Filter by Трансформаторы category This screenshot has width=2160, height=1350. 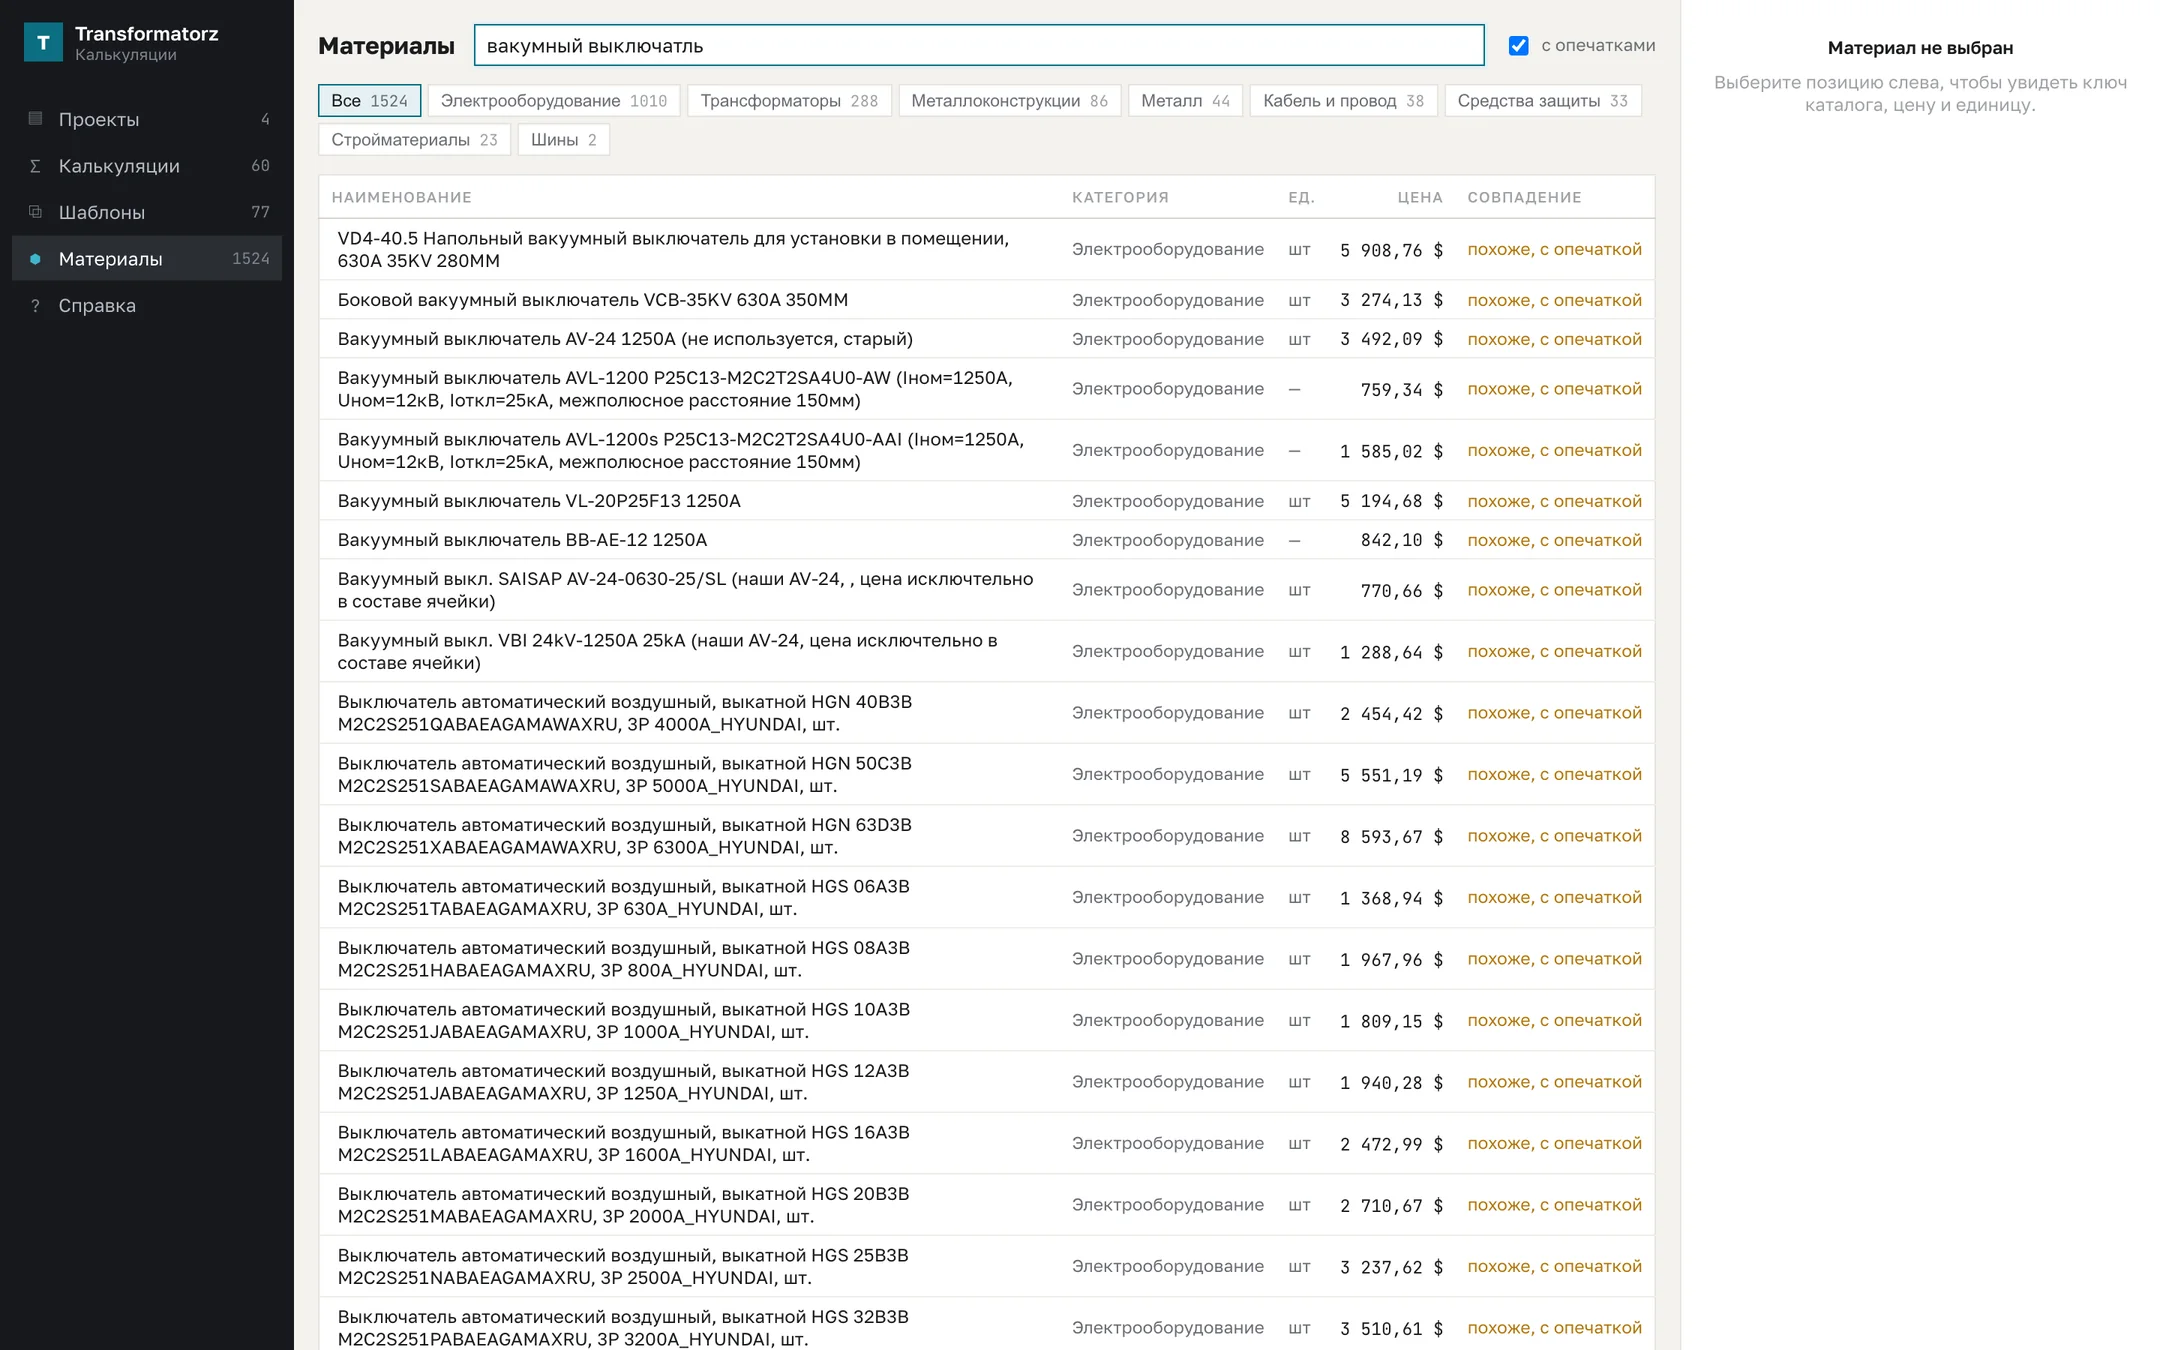point(789,101)
